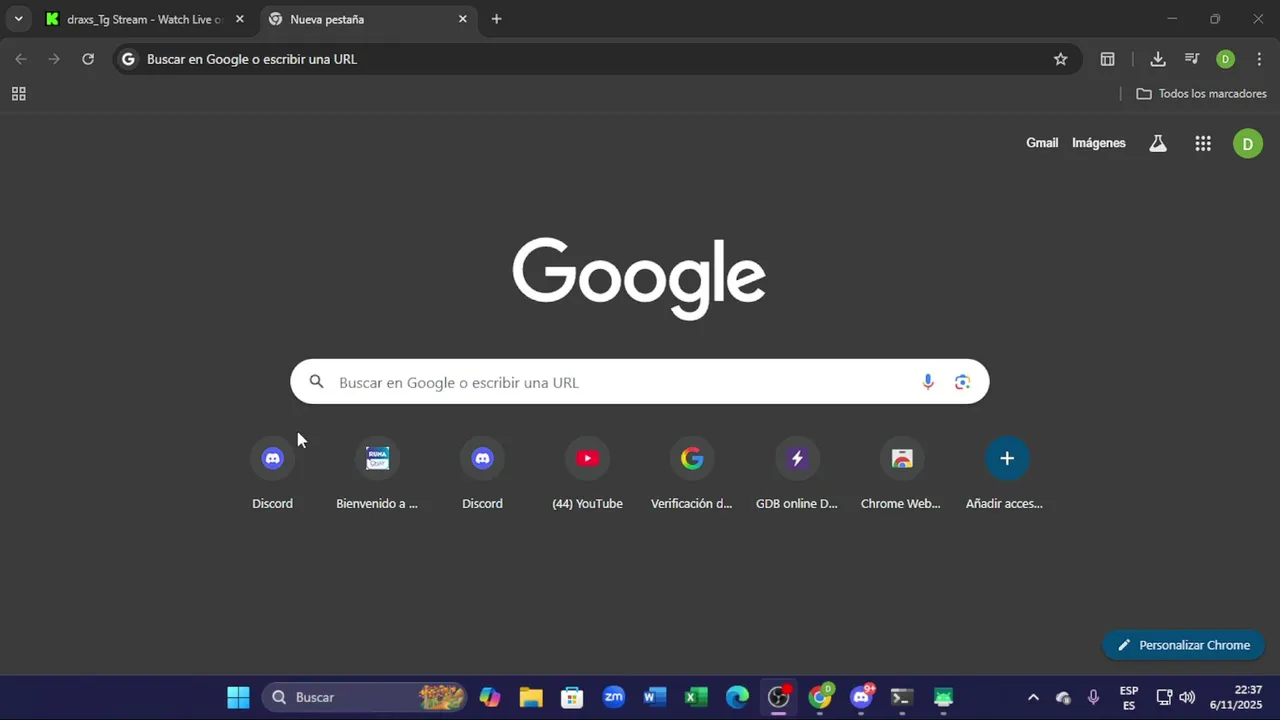Image resolution: width=1280 pixels, height=720 pixels.
Task: Open Word from the taskbar
Action: tap(655, 697)
